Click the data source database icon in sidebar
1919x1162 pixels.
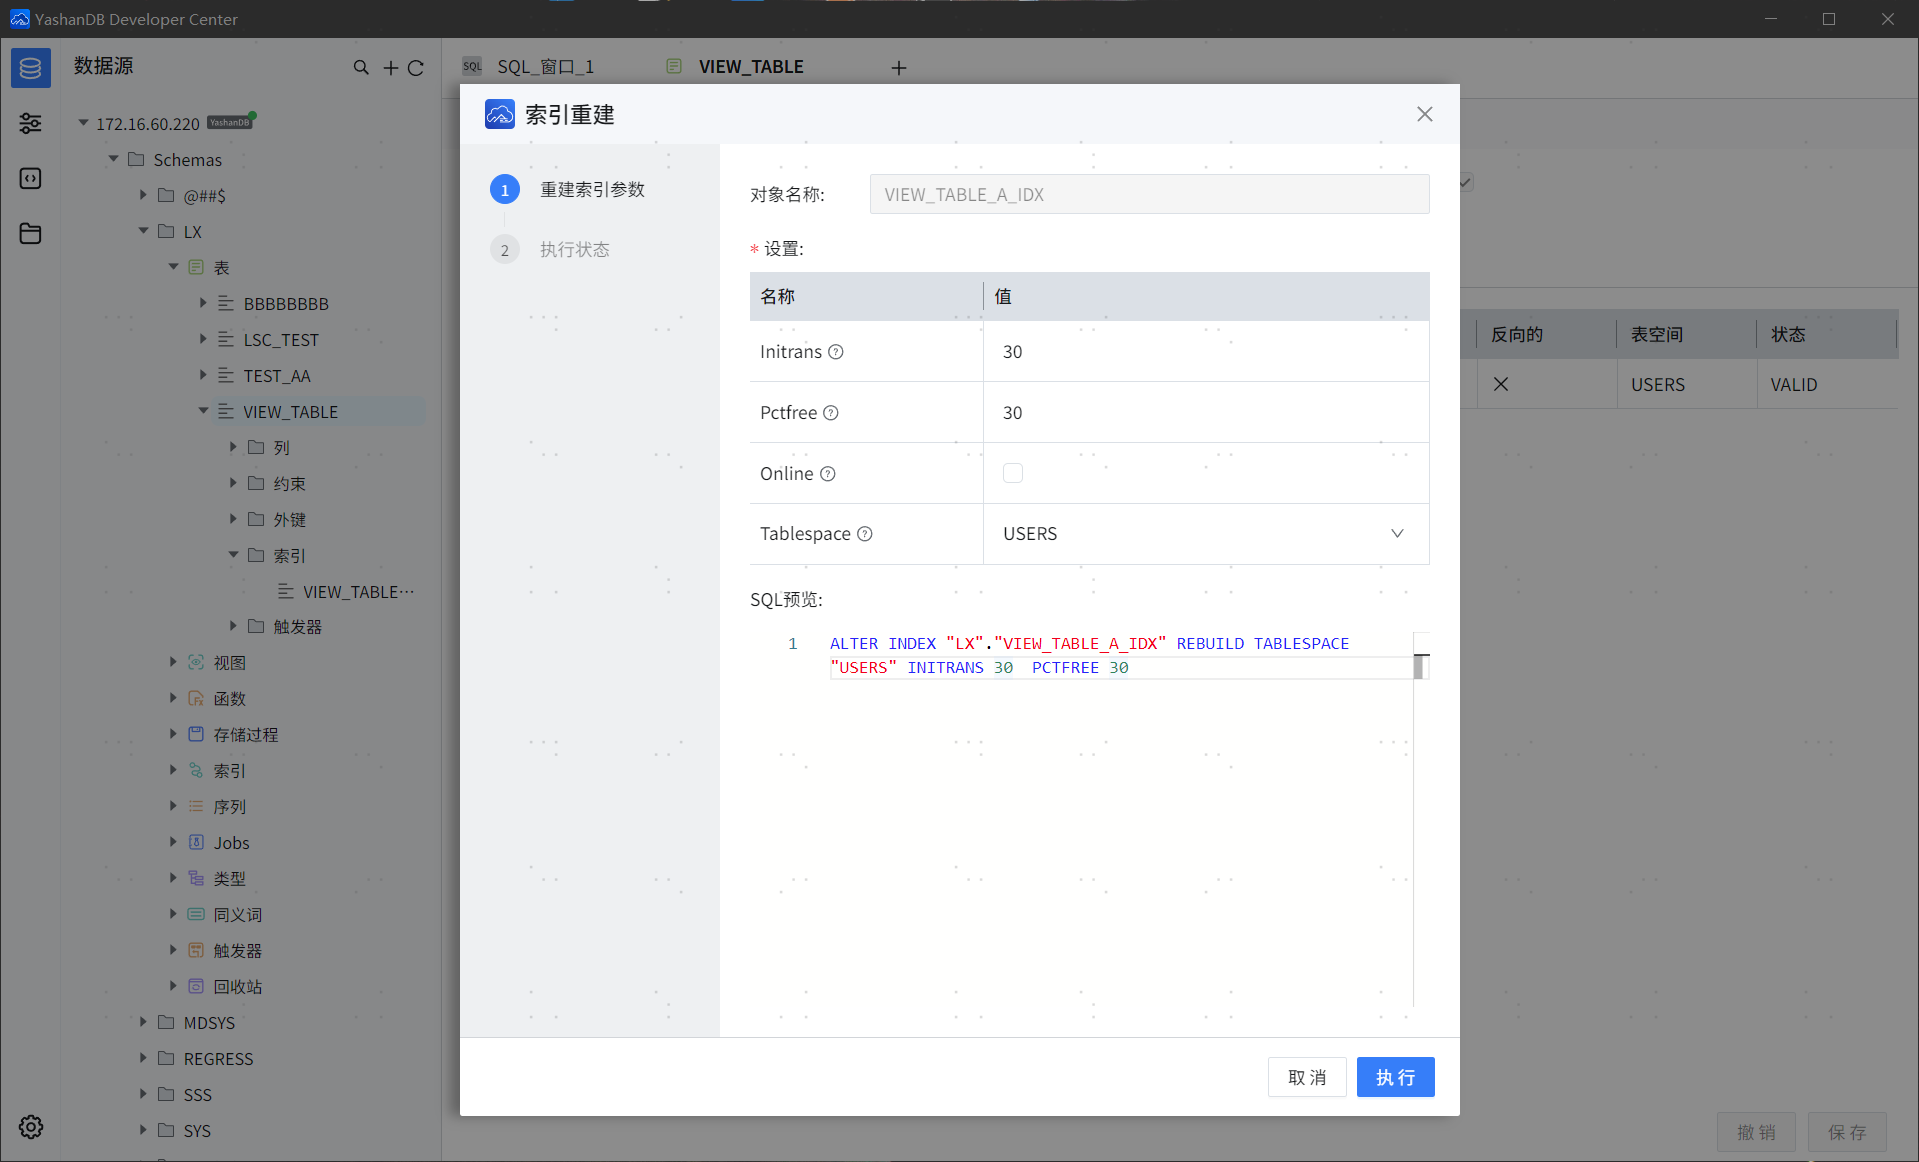coord(30,68)
